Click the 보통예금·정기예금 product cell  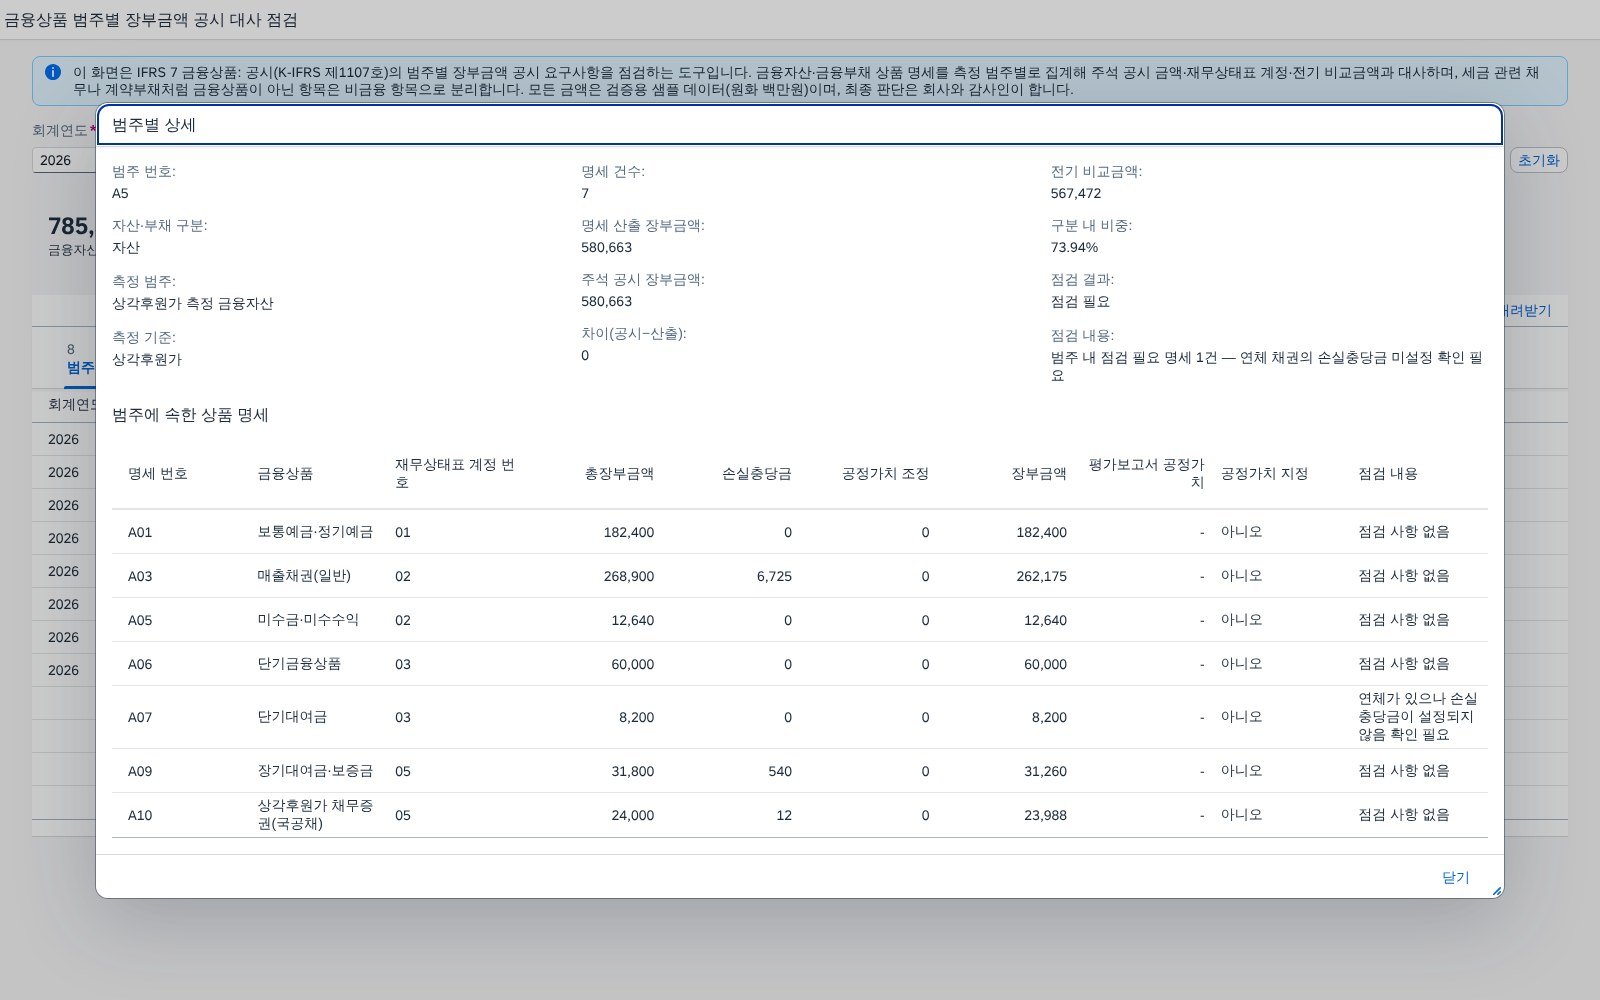(x=315, y=532)
